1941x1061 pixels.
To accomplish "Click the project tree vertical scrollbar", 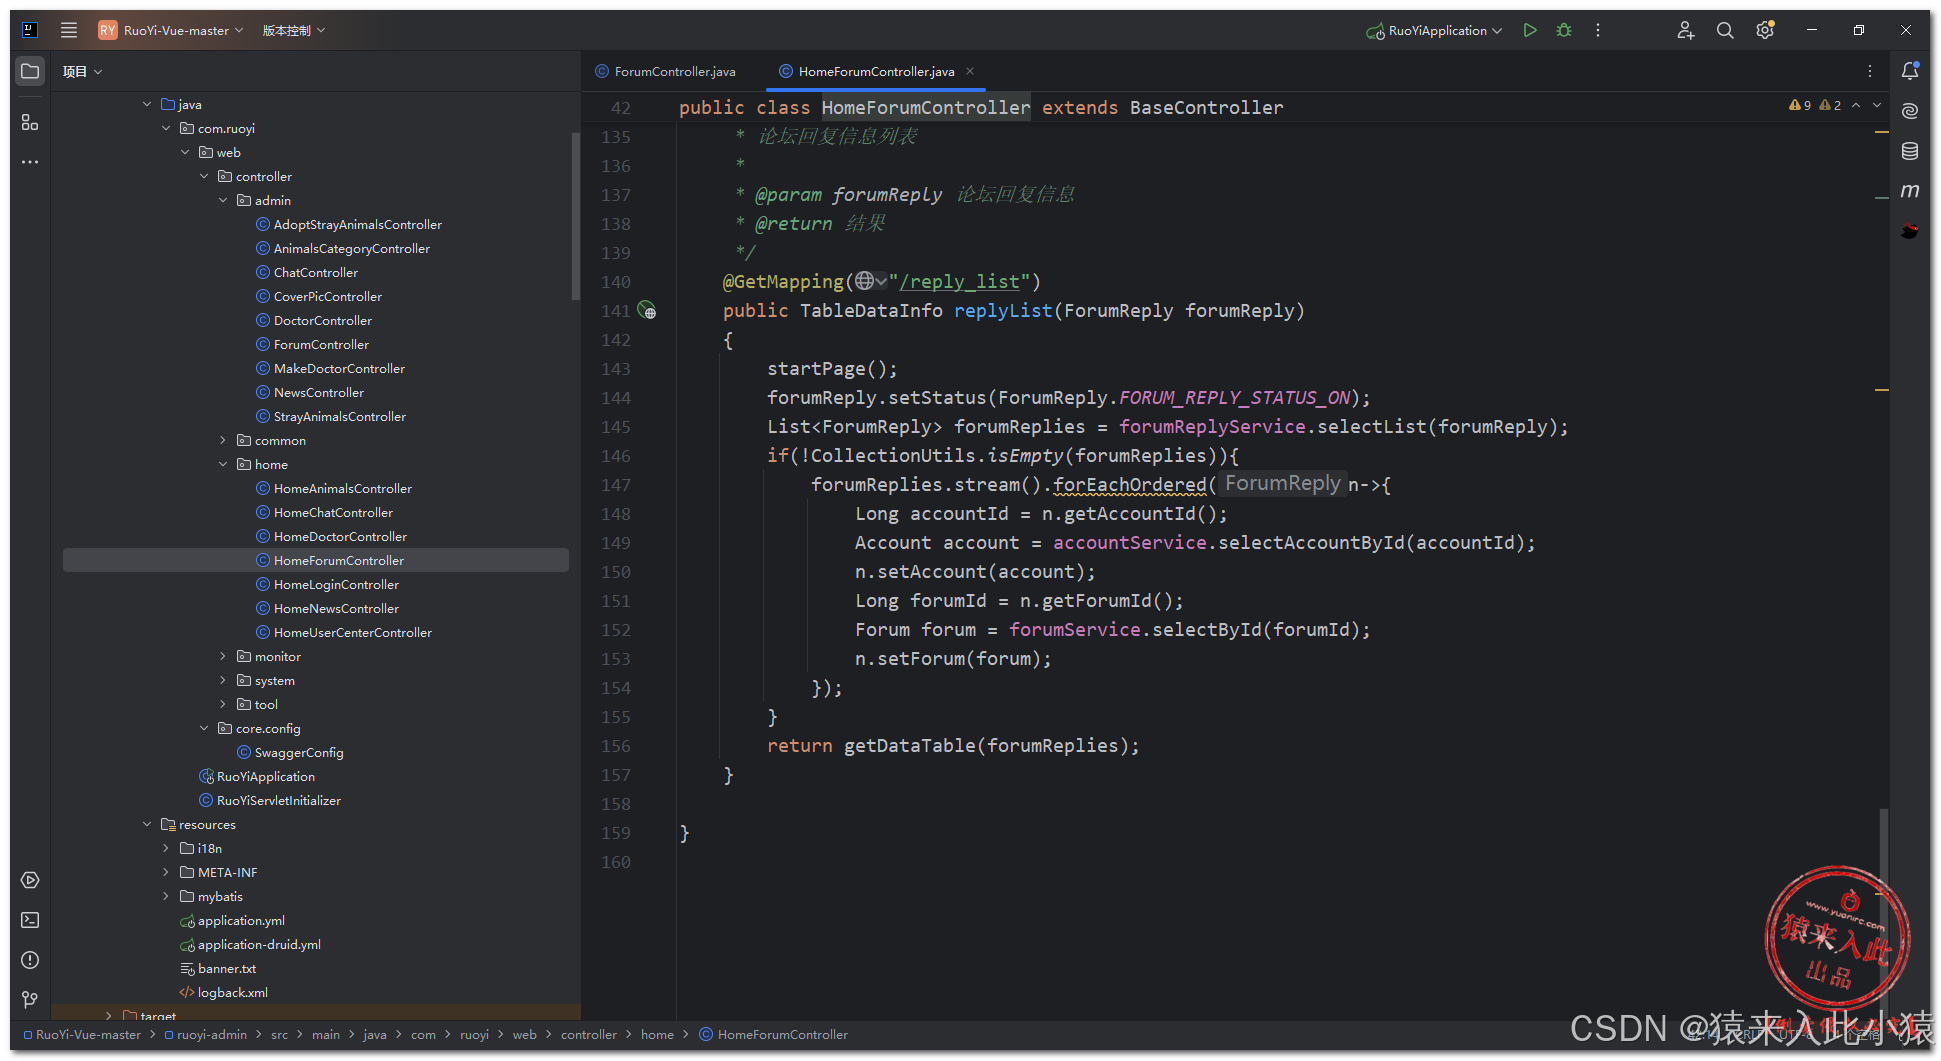I will (x=576, y=215).
